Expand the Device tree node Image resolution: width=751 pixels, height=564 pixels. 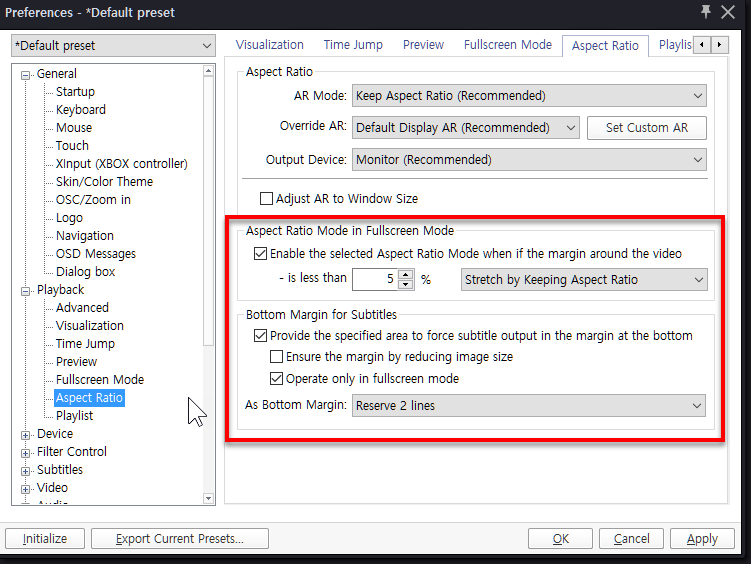(25, 435)
